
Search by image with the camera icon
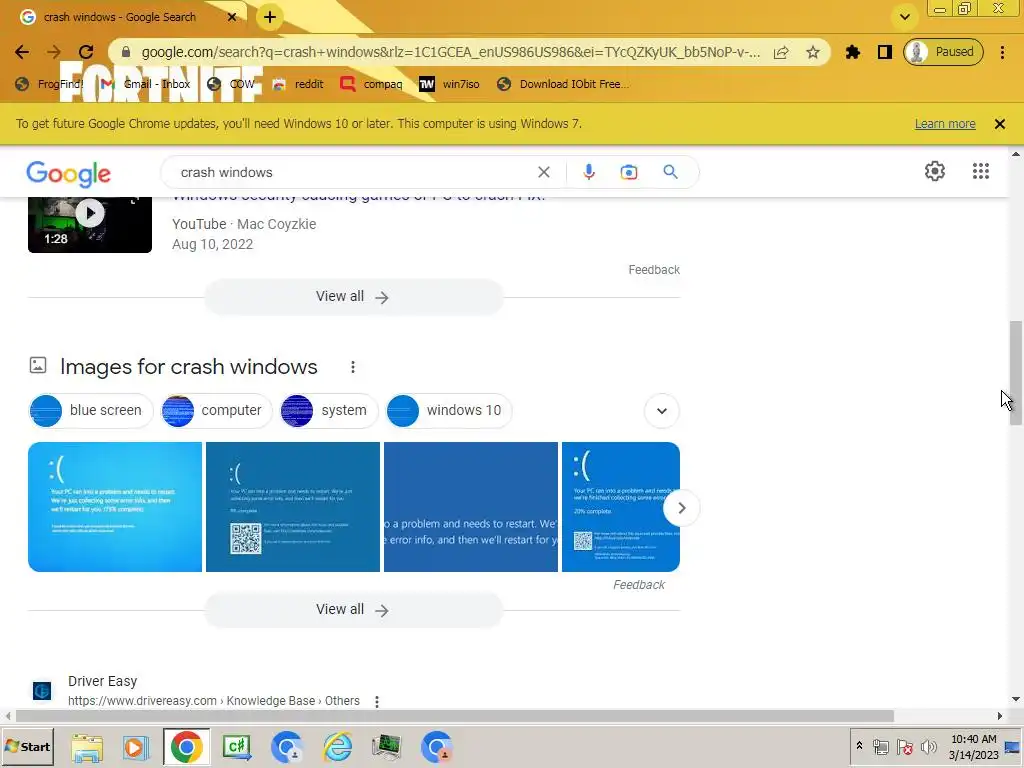(x=629, y=172)
